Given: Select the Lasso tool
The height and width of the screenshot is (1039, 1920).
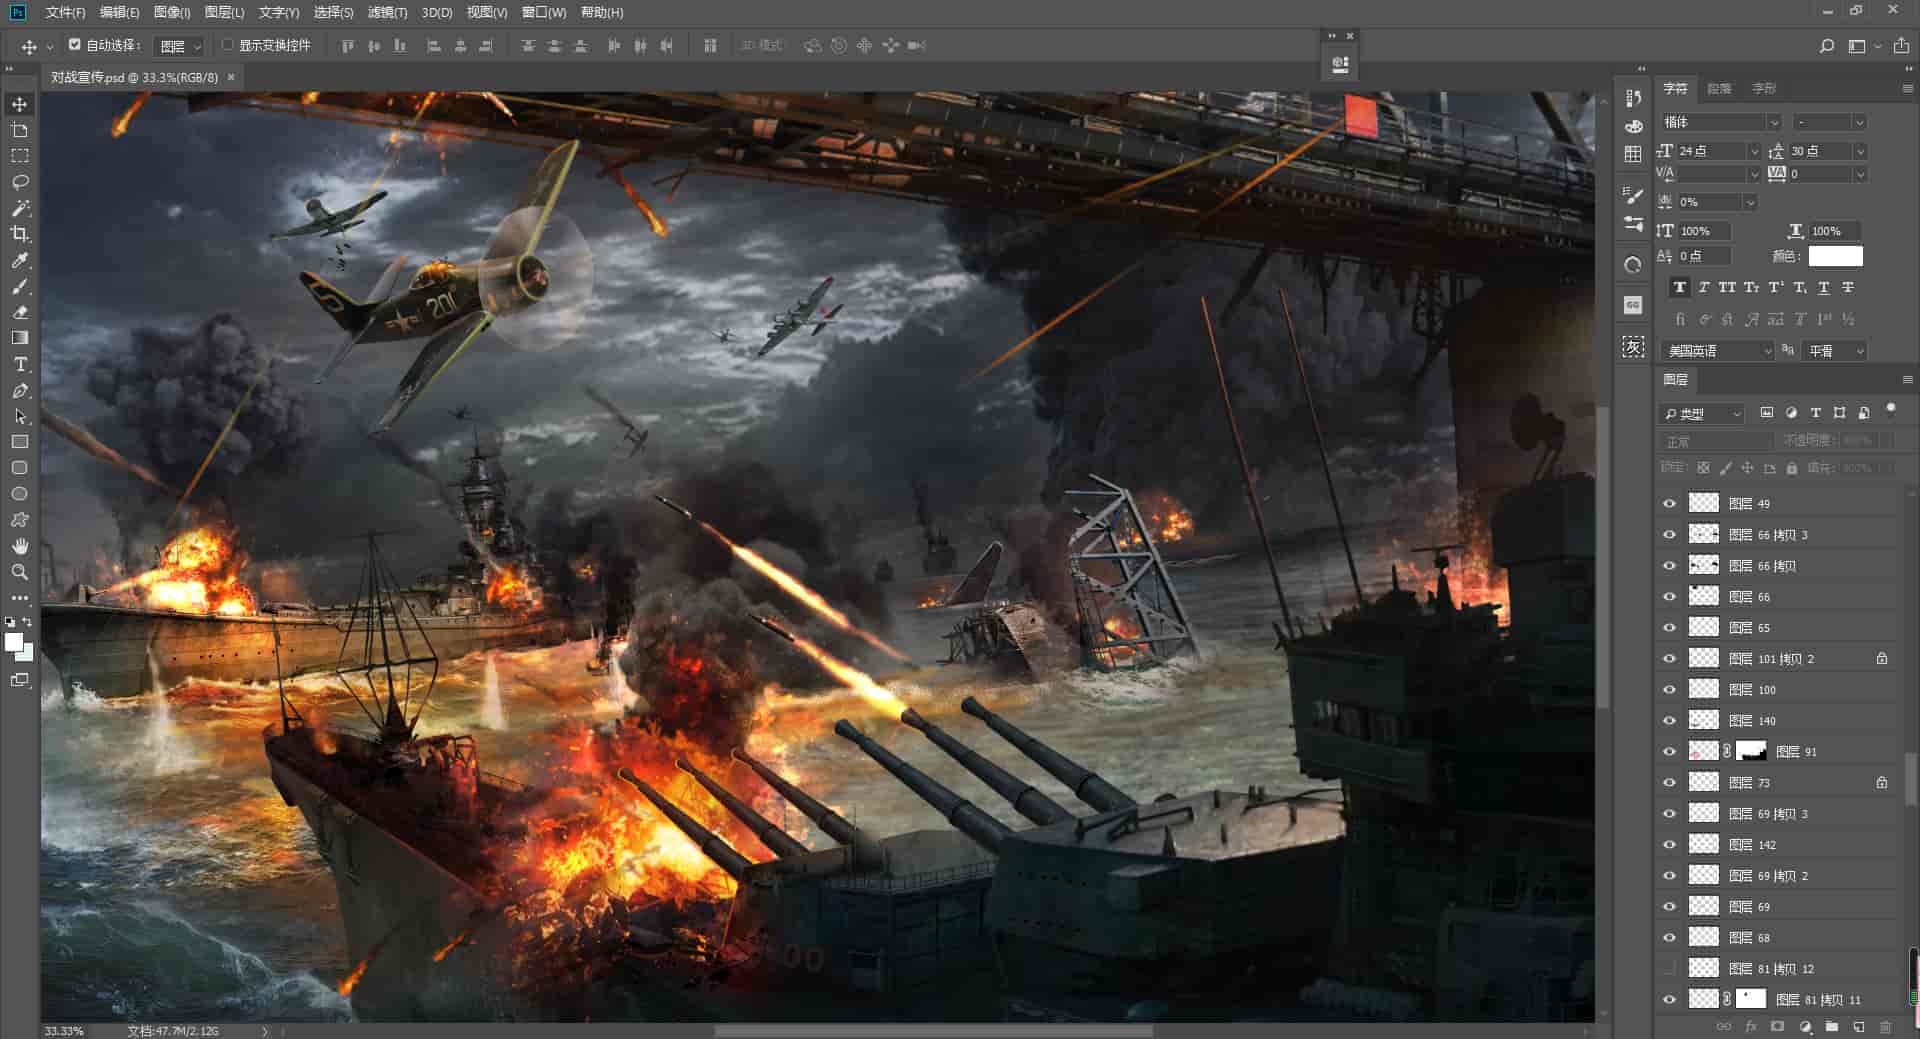Looking at the screenshot, I should 19,182.
